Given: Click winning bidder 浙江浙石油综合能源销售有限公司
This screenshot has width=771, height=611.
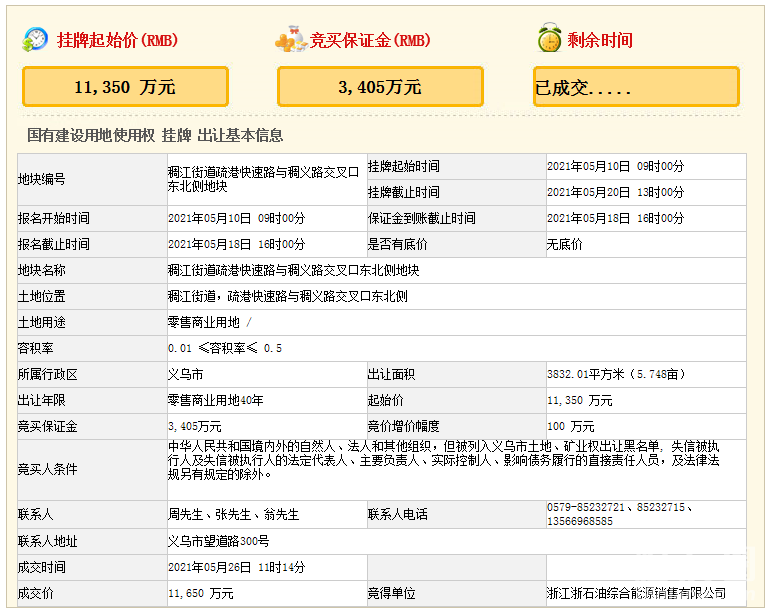Looking at the screenshot, I should (636, 593).
